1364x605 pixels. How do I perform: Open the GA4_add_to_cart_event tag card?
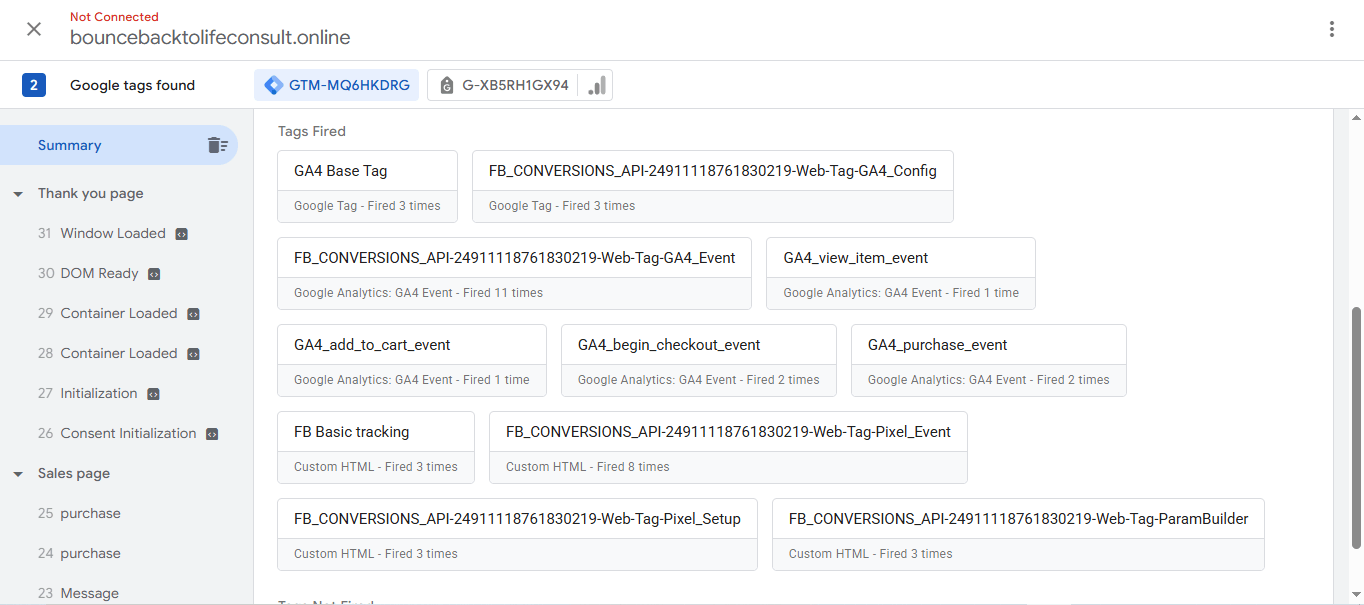pyautogui.click(x=412, y=360)
